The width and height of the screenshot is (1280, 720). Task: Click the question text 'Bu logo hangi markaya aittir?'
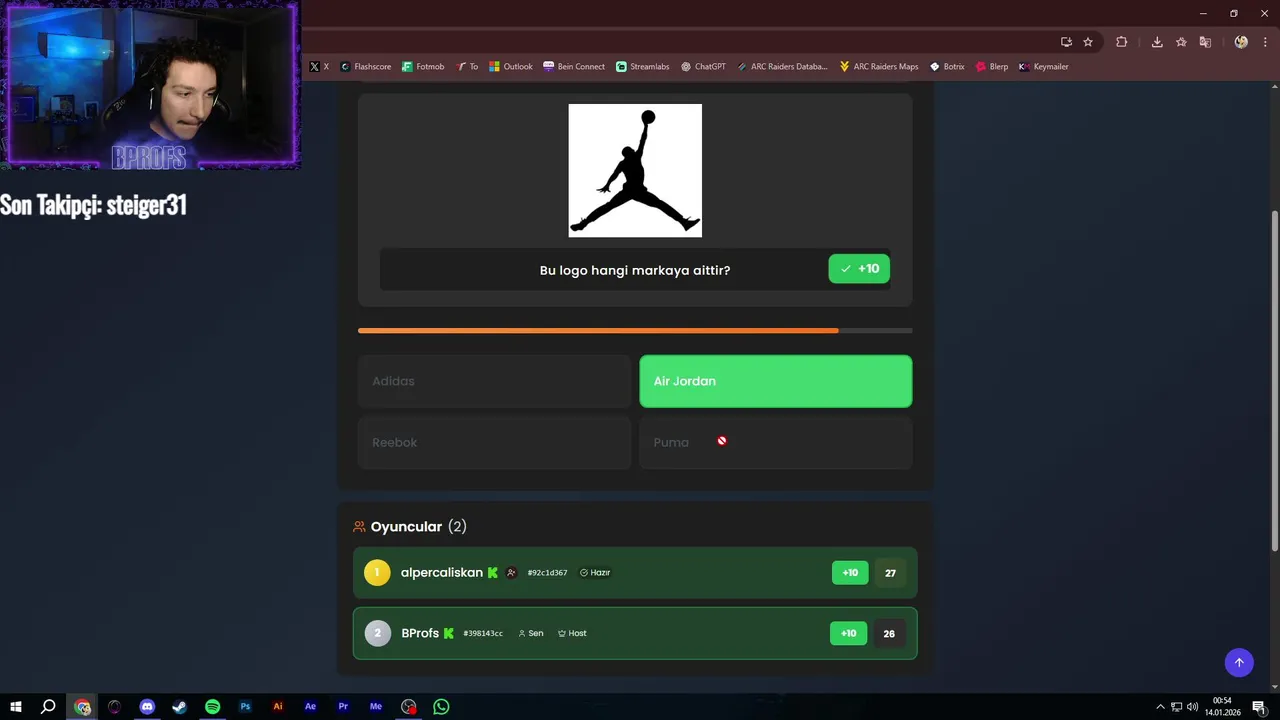(x=635, y=270)
